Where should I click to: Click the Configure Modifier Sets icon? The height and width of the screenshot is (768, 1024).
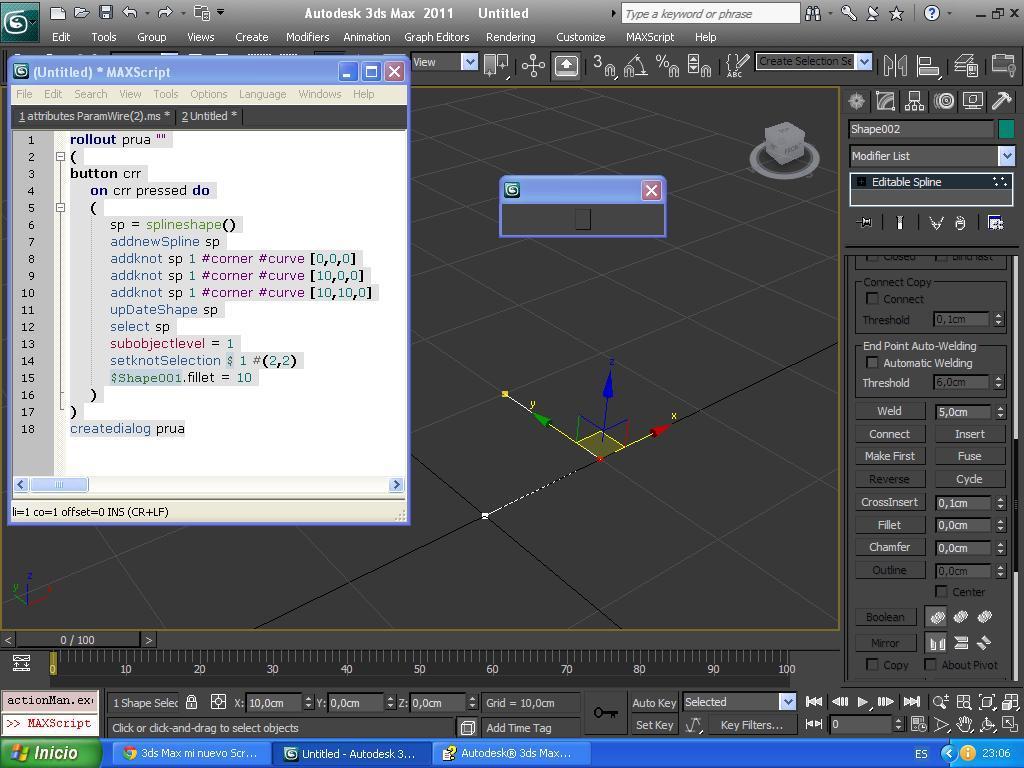coord(995,223)
